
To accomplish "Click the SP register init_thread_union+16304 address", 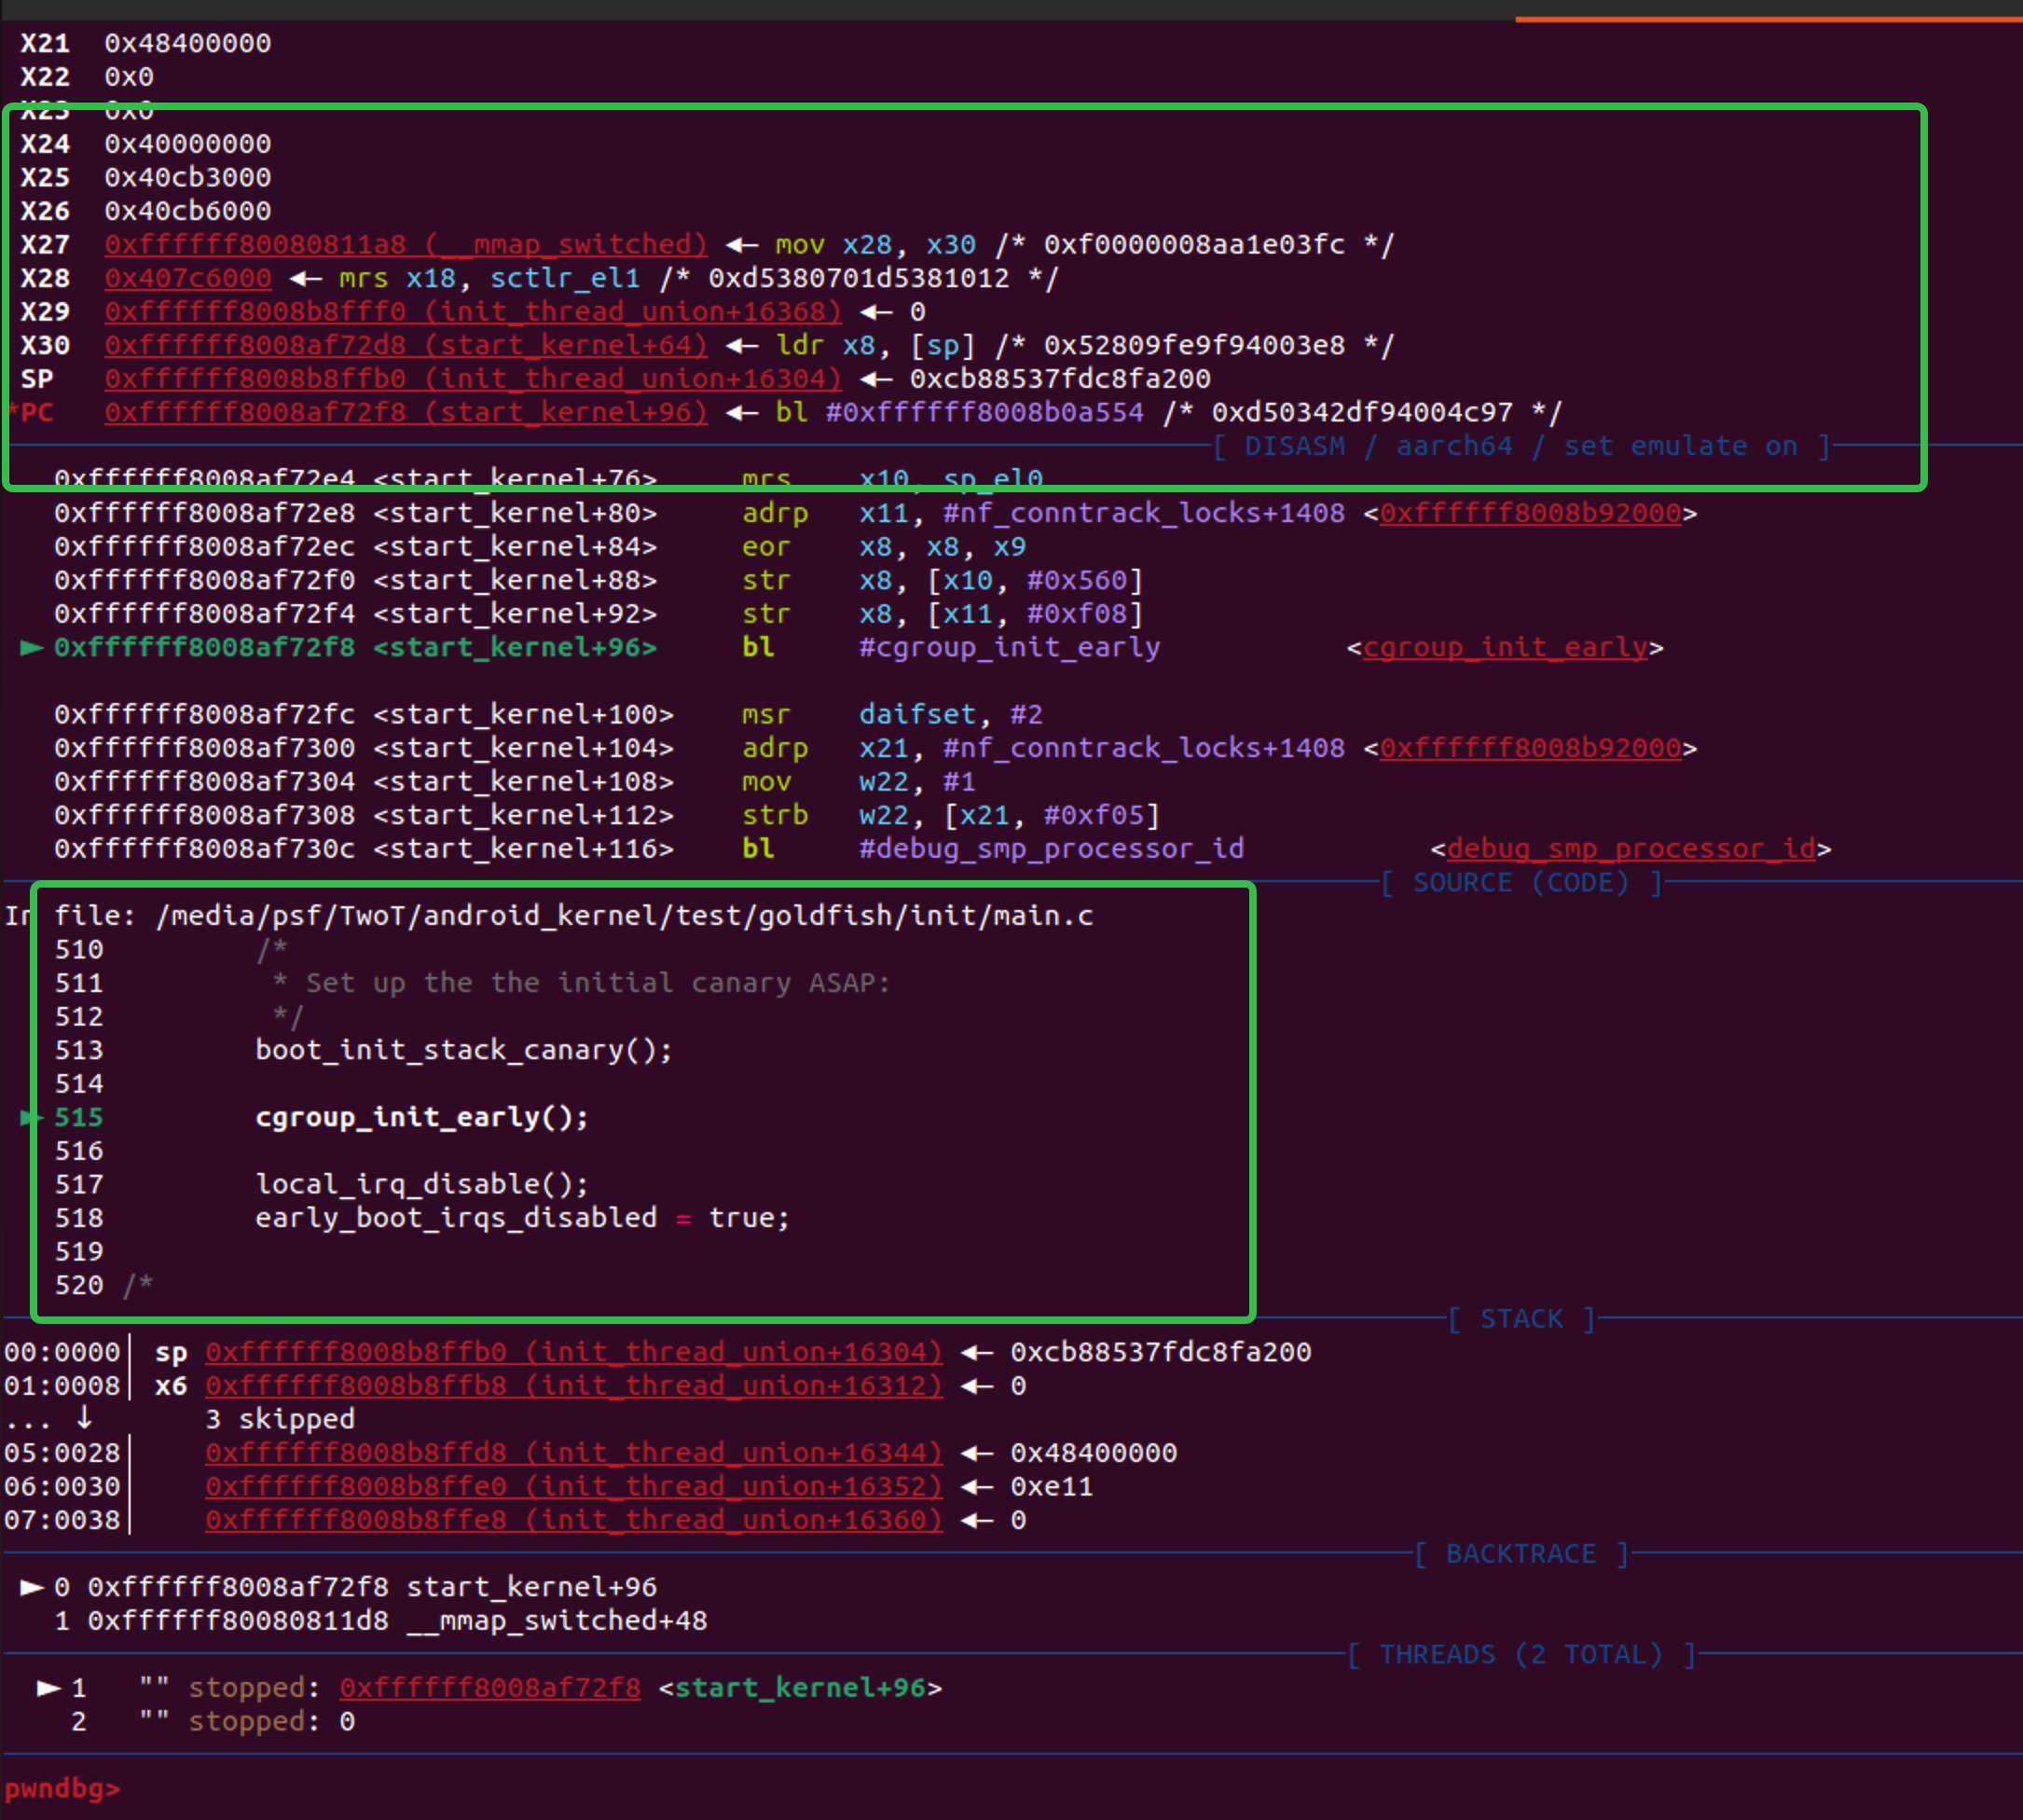I will pyautogui.click(x=473, y=379).
